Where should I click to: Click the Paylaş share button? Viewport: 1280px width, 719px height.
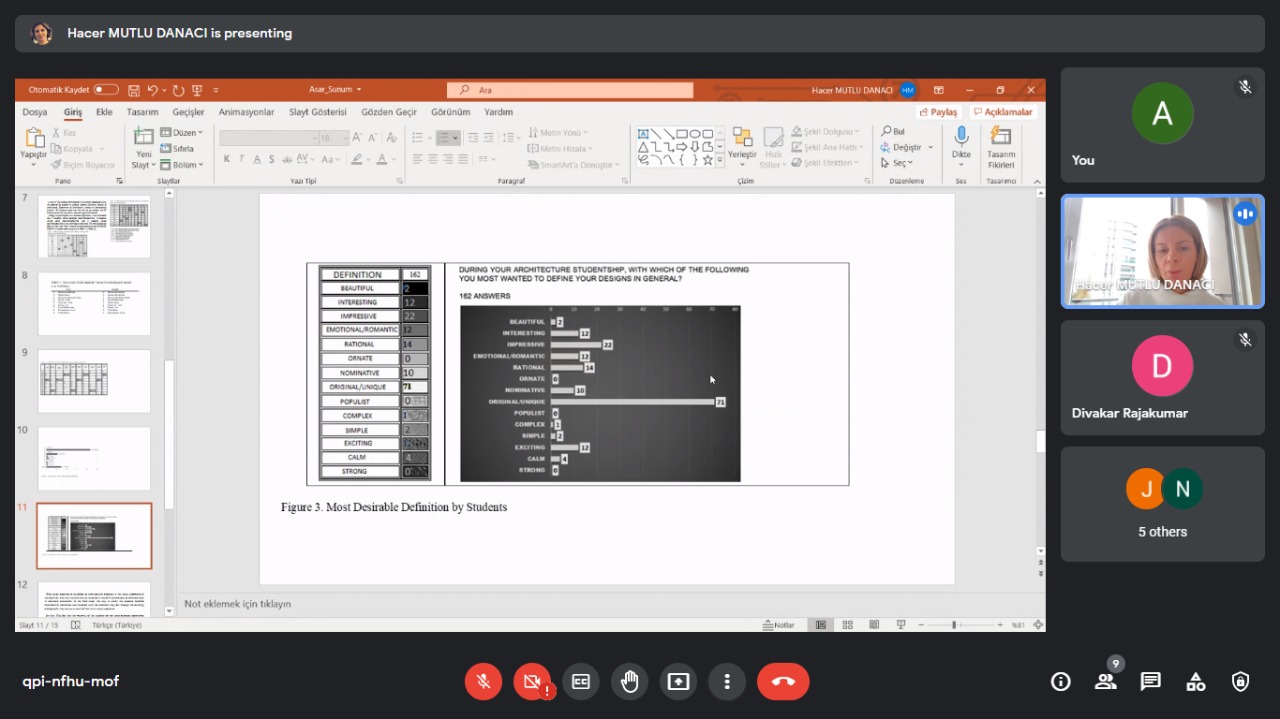[x=939, y=112]
